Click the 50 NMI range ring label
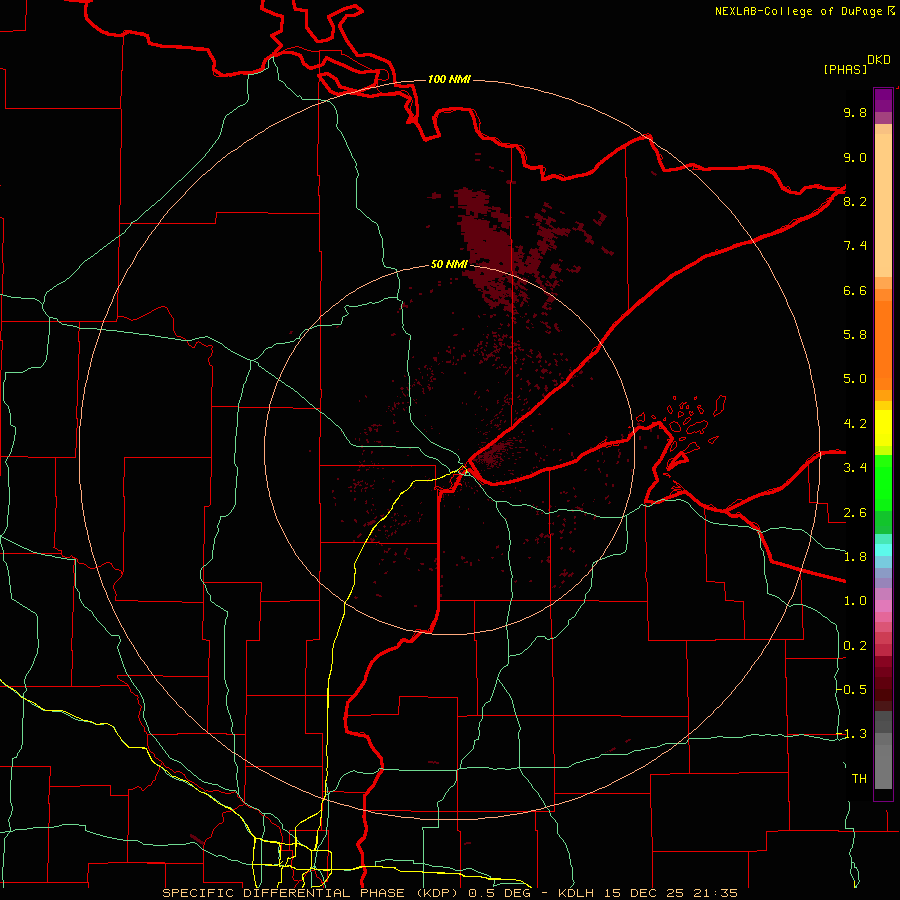Viewport: 900px width, 900px height. click(x=449, y=264)
